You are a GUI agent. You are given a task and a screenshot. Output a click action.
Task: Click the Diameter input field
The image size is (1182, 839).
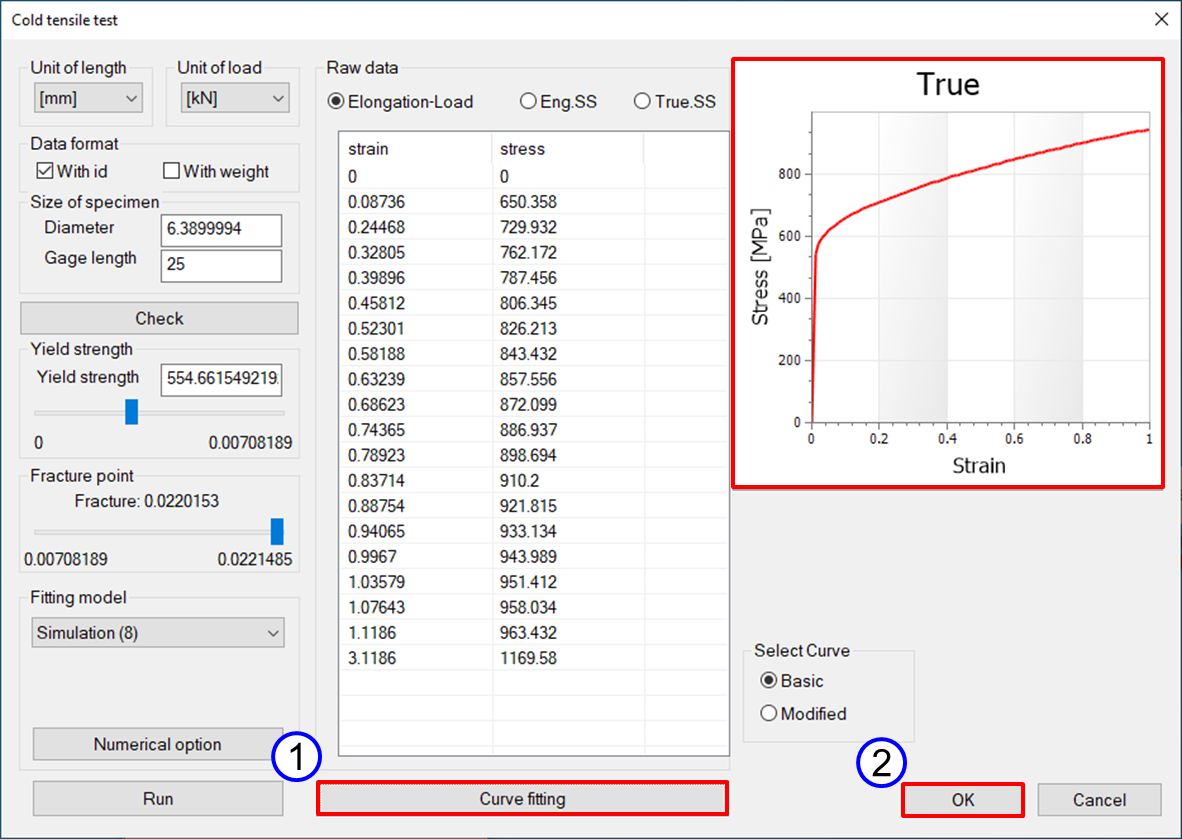click(220, 230)
